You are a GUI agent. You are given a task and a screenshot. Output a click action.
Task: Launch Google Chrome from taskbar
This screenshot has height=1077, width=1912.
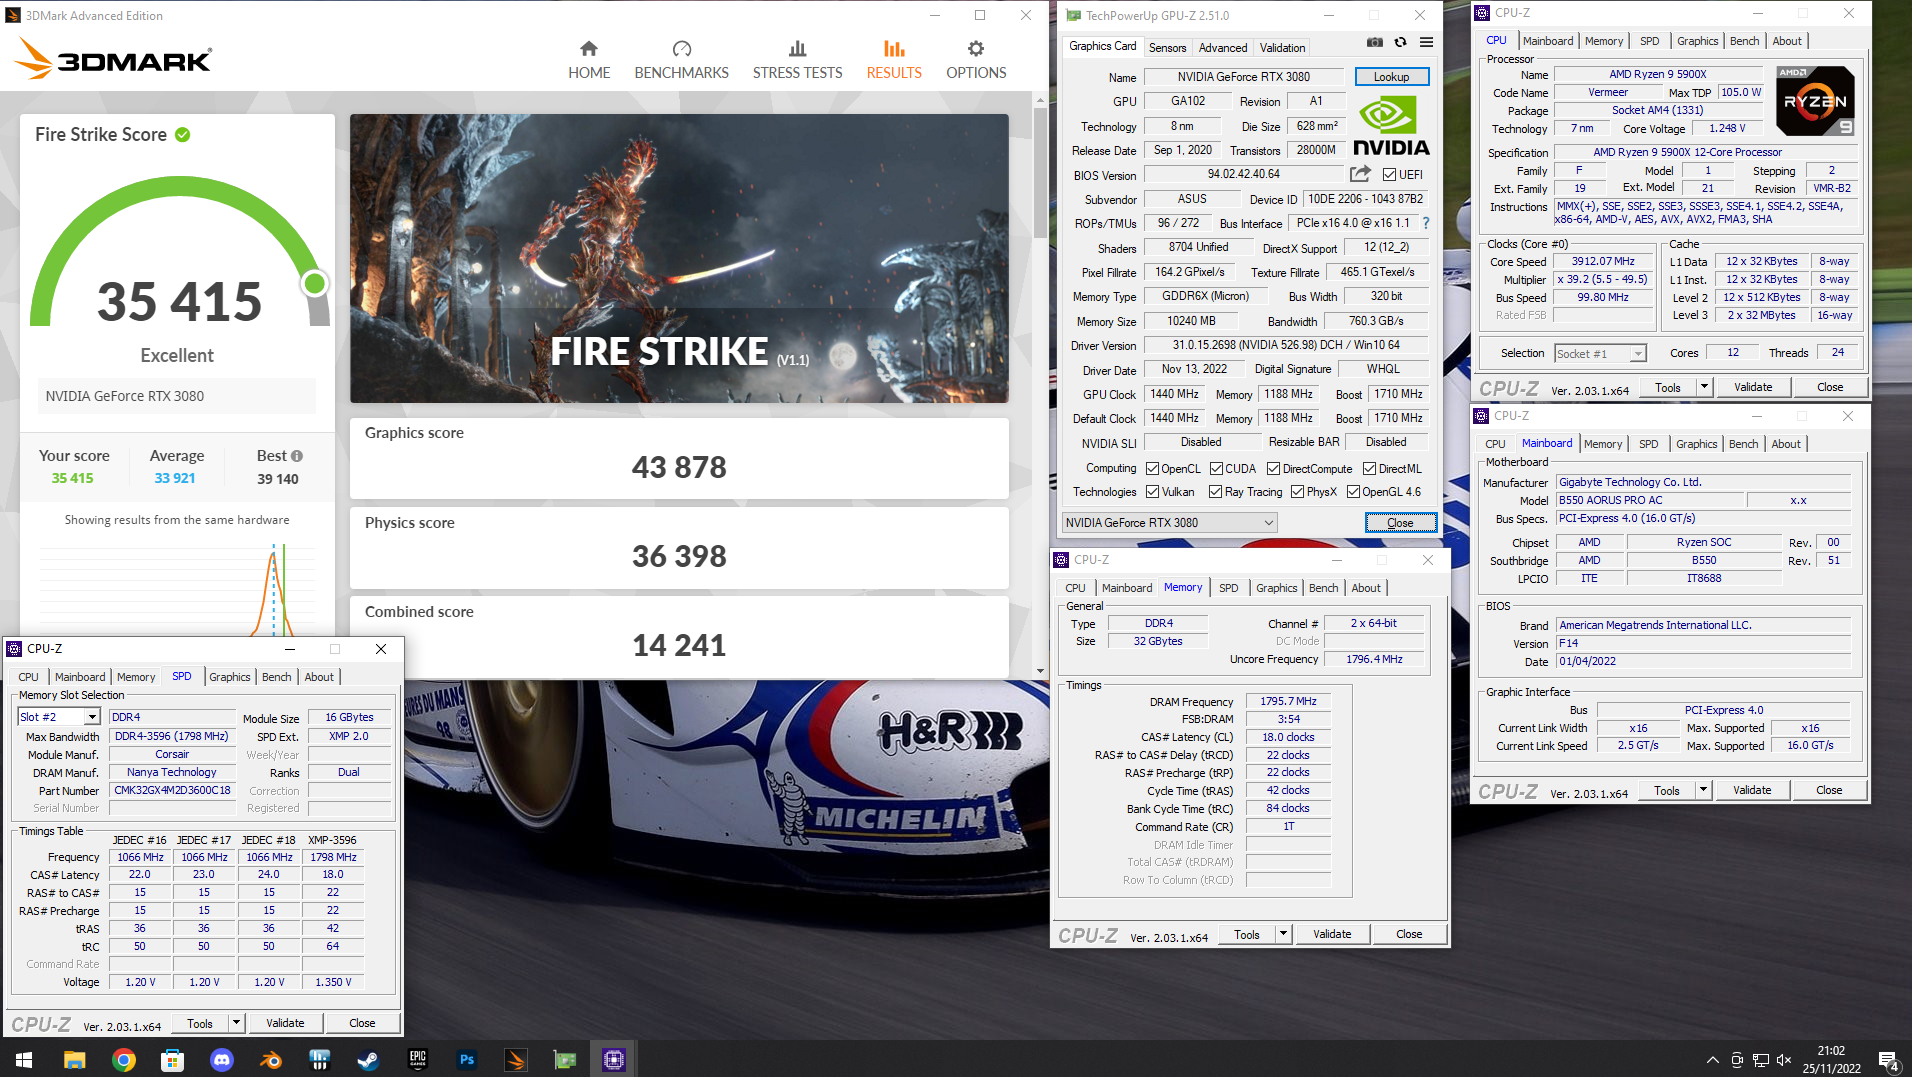tap(124, 1059)
